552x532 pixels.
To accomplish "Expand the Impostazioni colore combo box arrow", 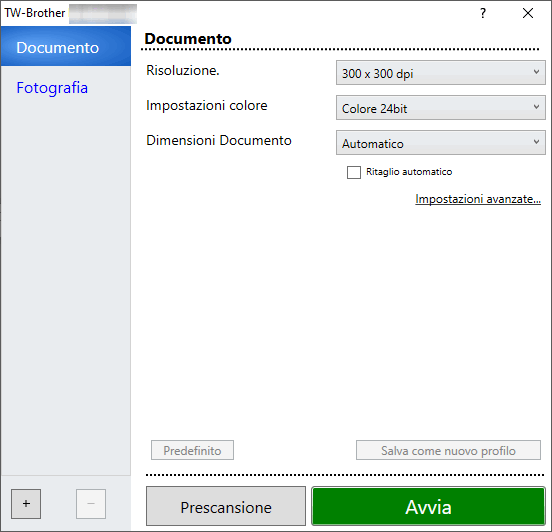I will (536, 107).
